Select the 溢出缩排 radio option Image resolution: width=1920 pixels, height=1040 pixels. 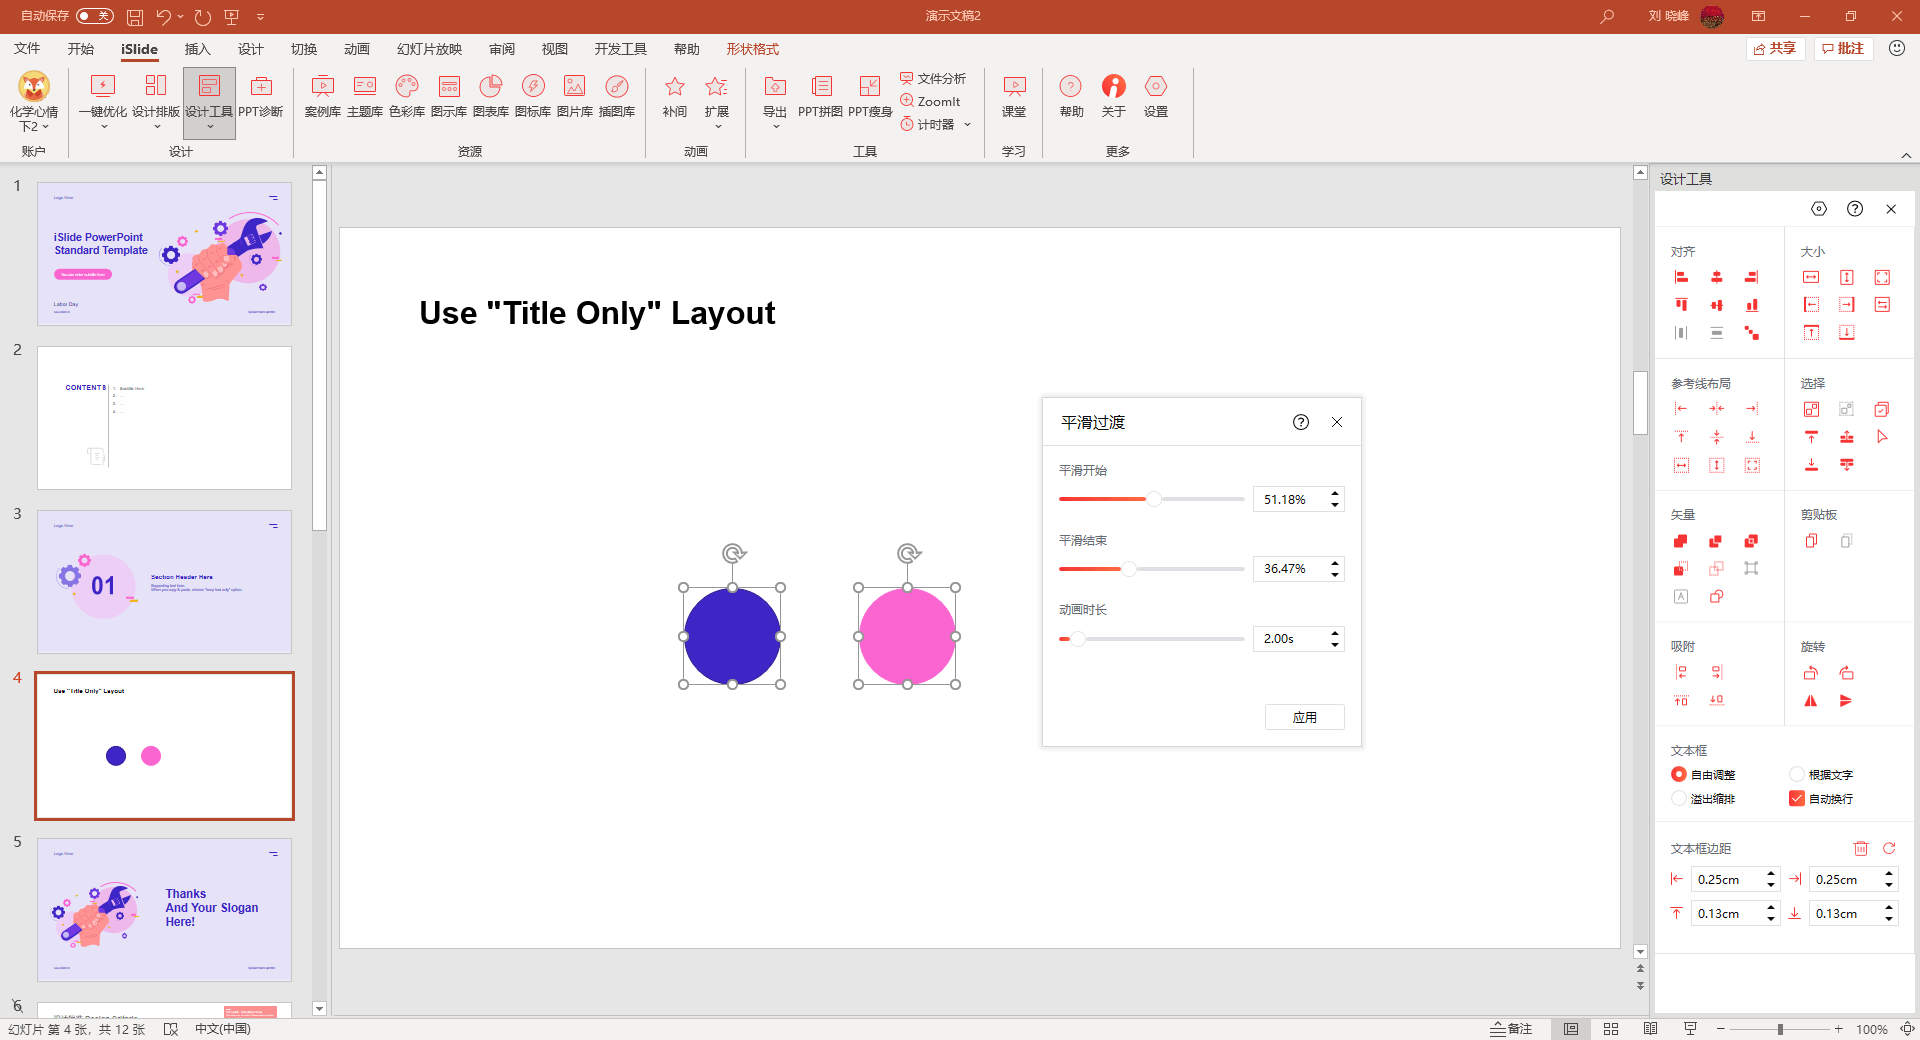pos(1679,798)
